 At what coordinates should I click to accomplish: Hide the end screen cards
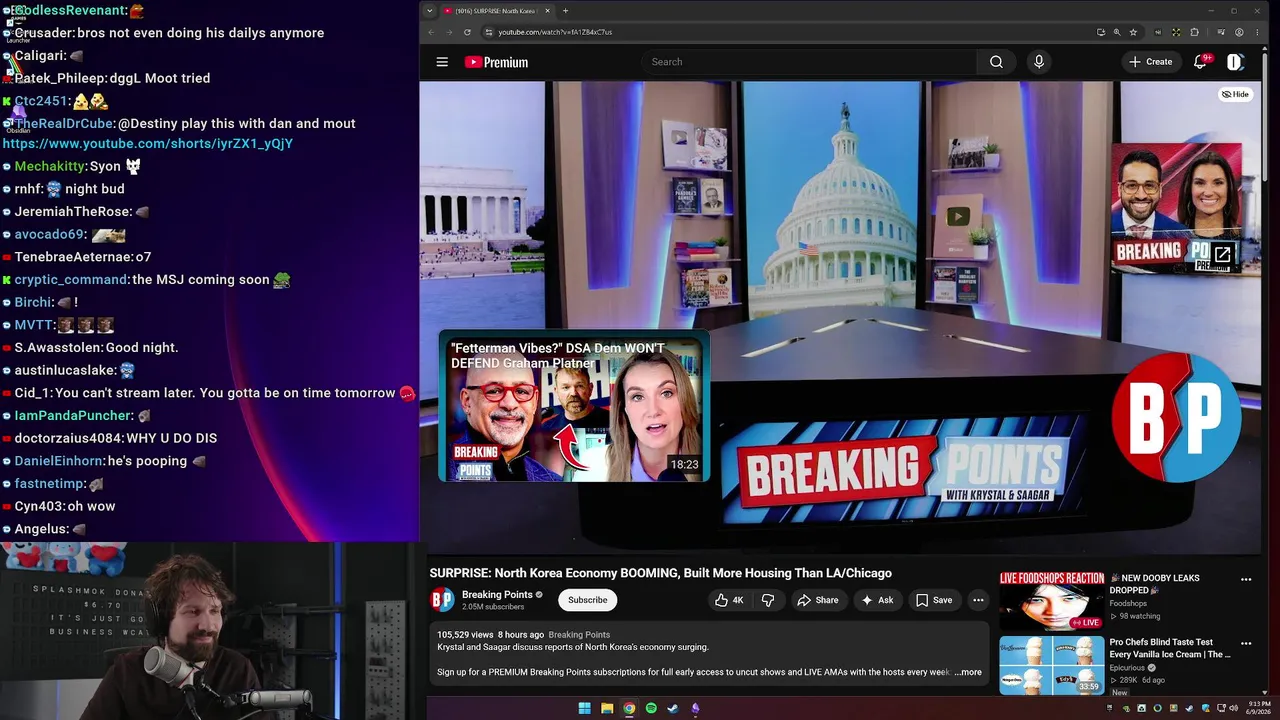coord(1235,94)
